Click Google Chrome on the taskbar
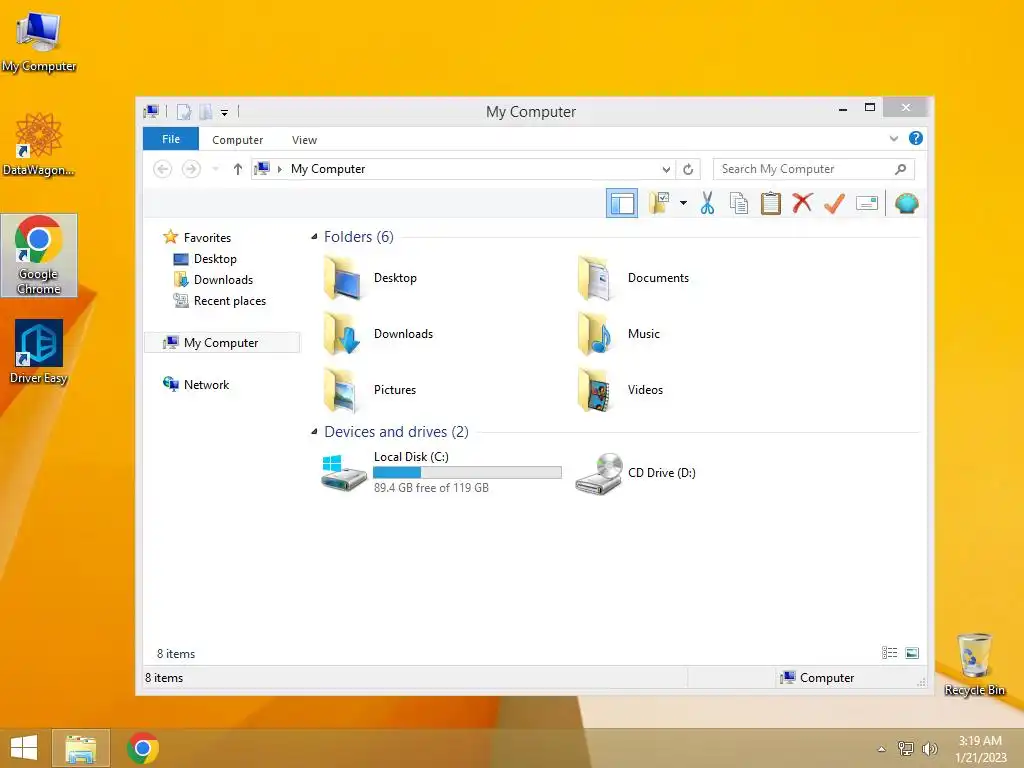The width and height of the screenshot is (1024, 768). tap(142, 748)
